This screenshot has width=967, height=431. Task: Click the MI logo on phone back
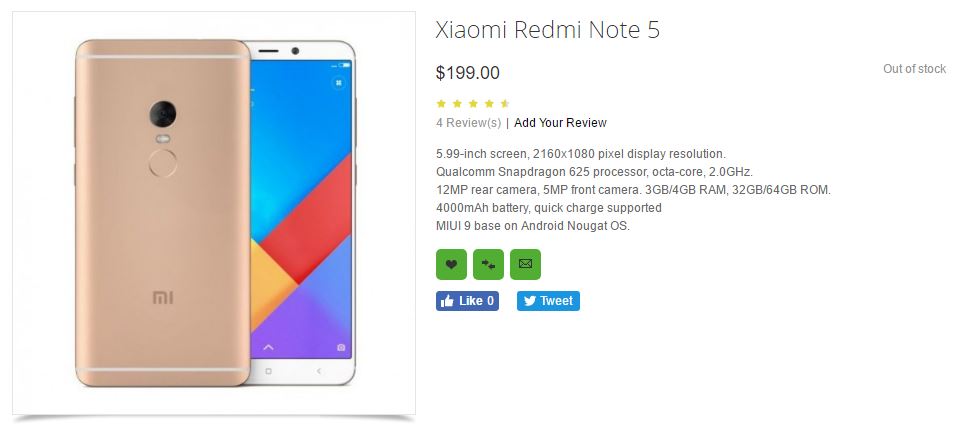coord(163,298)
